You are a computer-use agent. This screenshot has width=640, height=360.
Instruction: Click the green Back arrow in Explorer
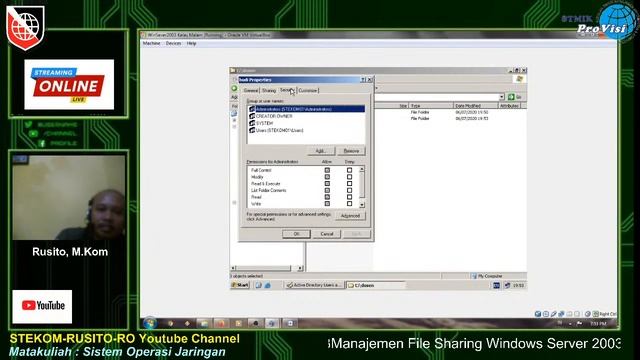click(234, 88)
